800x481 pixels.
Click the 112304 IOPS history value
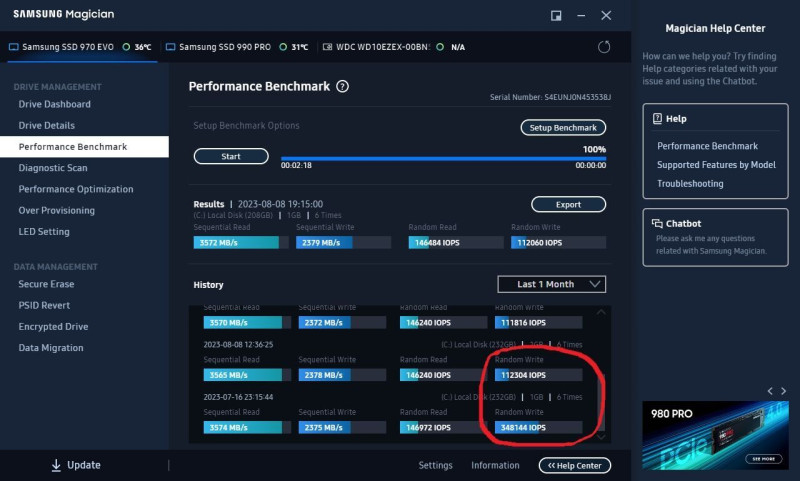click(x=538, y=375)
